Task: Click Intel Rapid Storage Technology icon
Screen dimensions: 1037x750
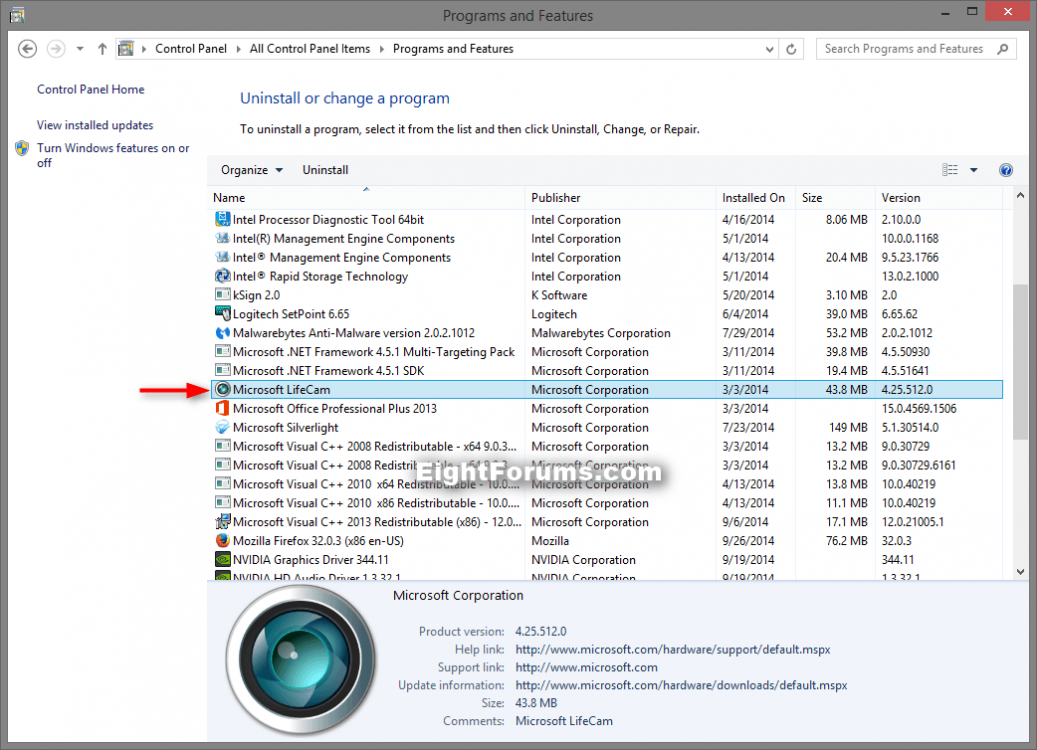Action: point(223,276)
